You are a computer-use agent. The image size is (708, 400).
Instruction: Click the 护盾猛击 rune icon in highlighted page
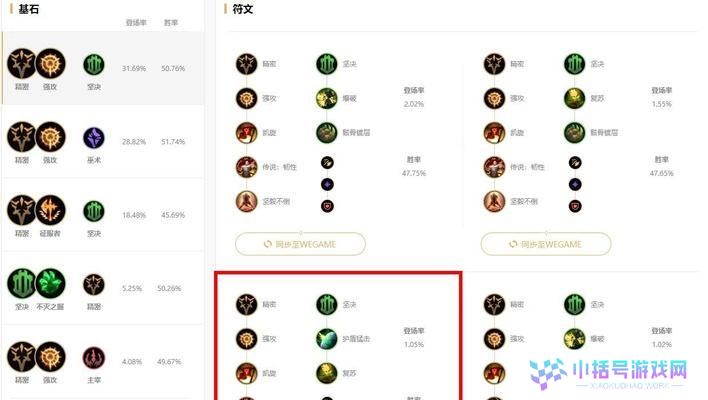click(326, 339)
